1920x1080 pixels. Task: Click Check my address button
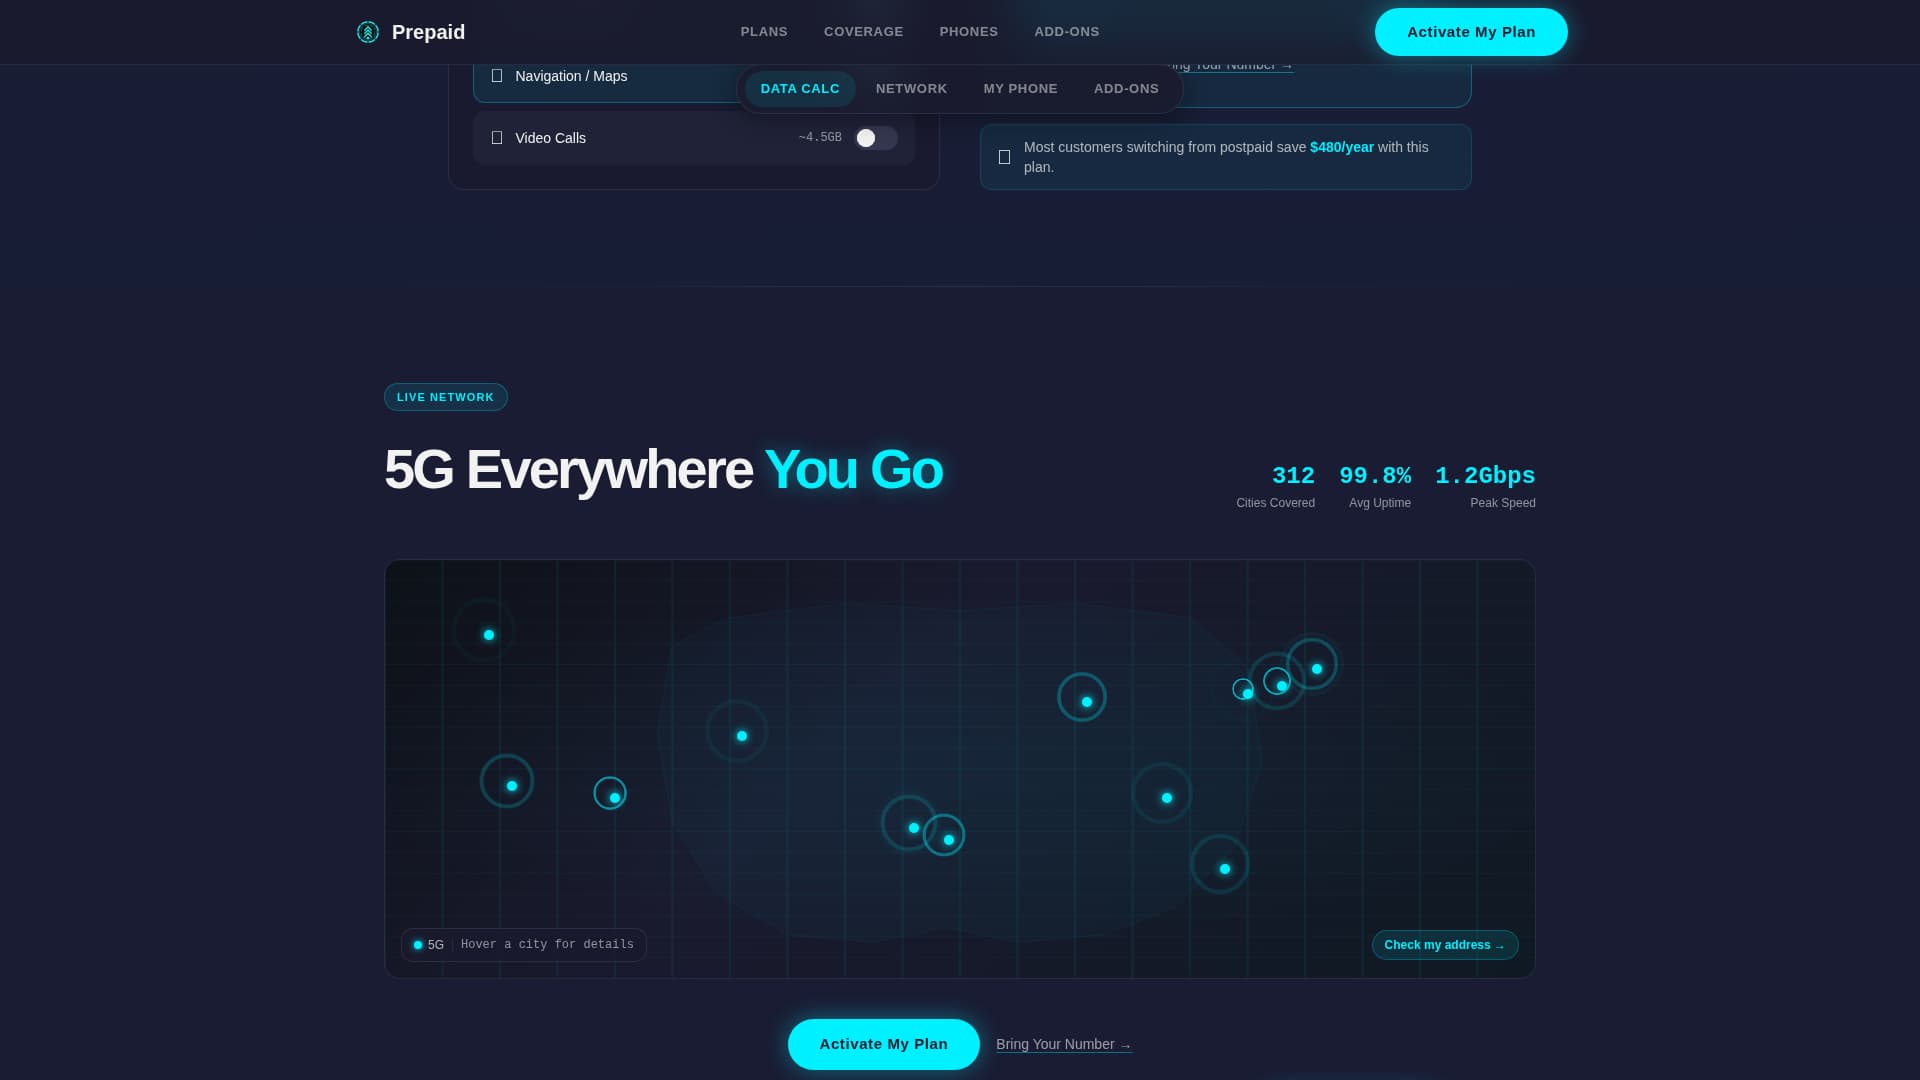tap(1444, 945)
